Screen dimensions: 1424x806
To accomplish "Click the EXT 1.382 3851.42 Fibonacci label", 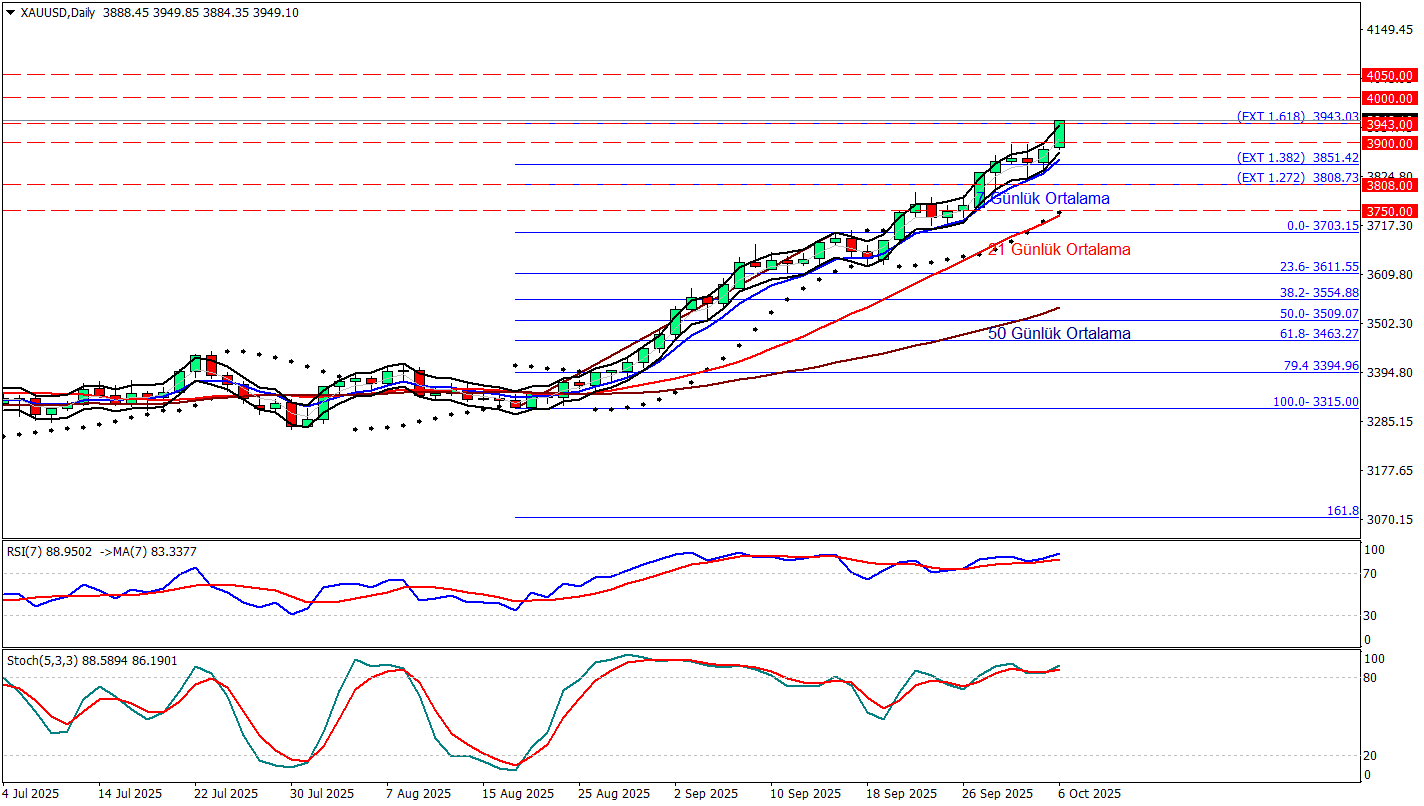I will point(1297,158).
